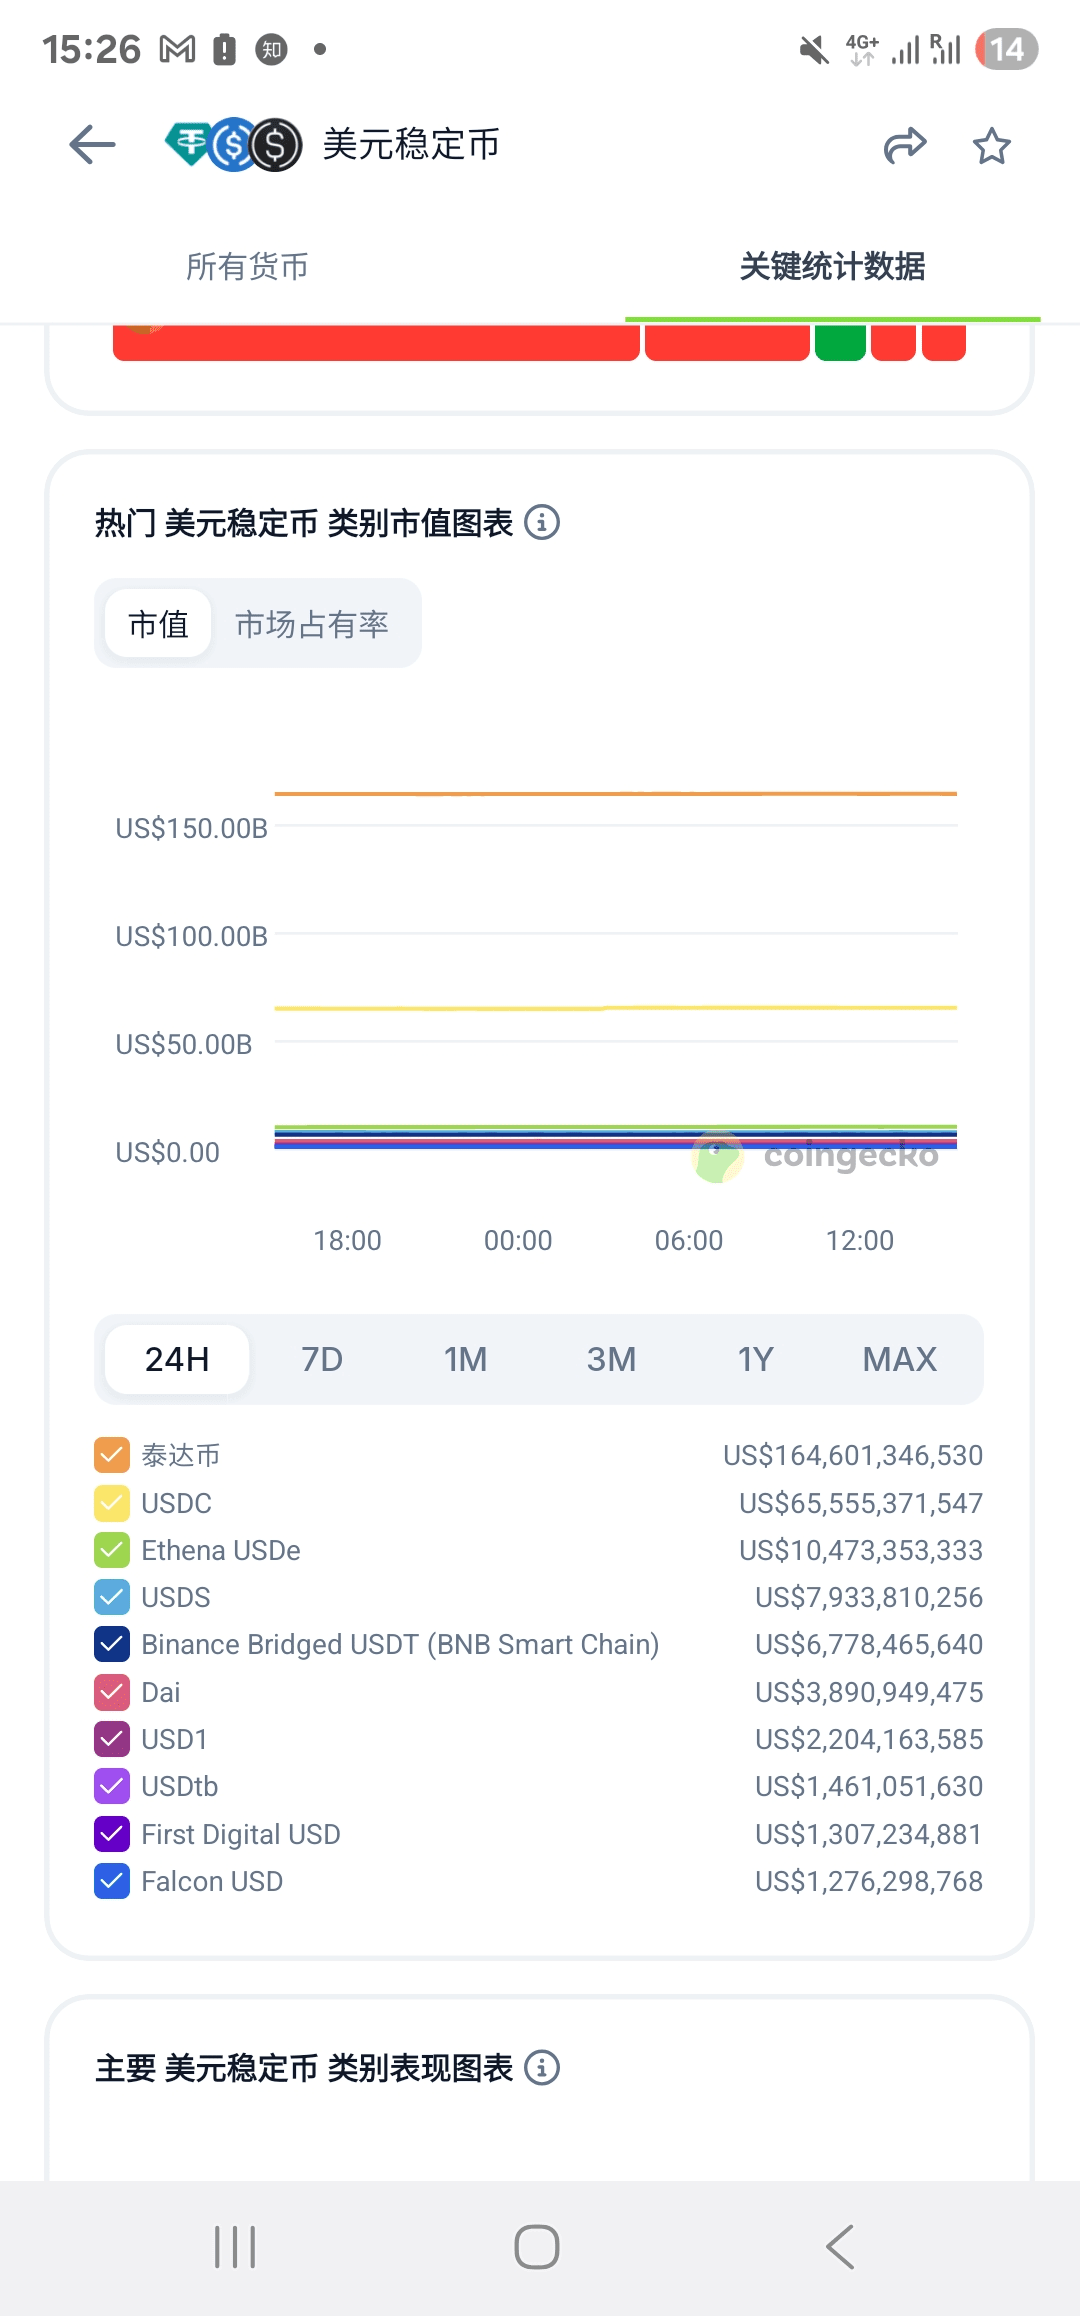The height and width of the screenshot is (2316, 1080).
Task: Open Android recent apps button
Action: (x=235, y=2247)
